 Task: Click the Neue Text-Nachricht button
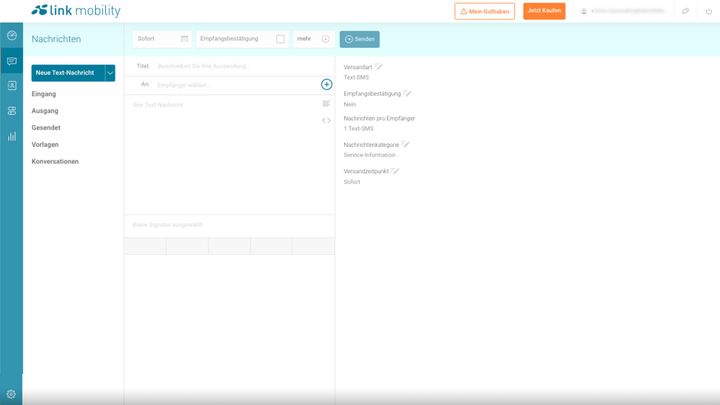[x=68, y=73]
